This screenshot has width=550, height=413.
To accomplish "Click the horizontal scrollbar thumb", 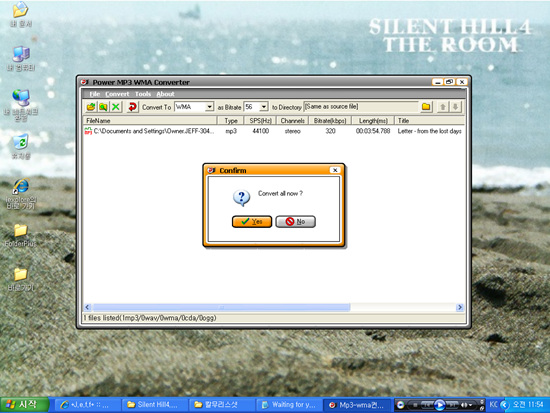I will 221,307.
